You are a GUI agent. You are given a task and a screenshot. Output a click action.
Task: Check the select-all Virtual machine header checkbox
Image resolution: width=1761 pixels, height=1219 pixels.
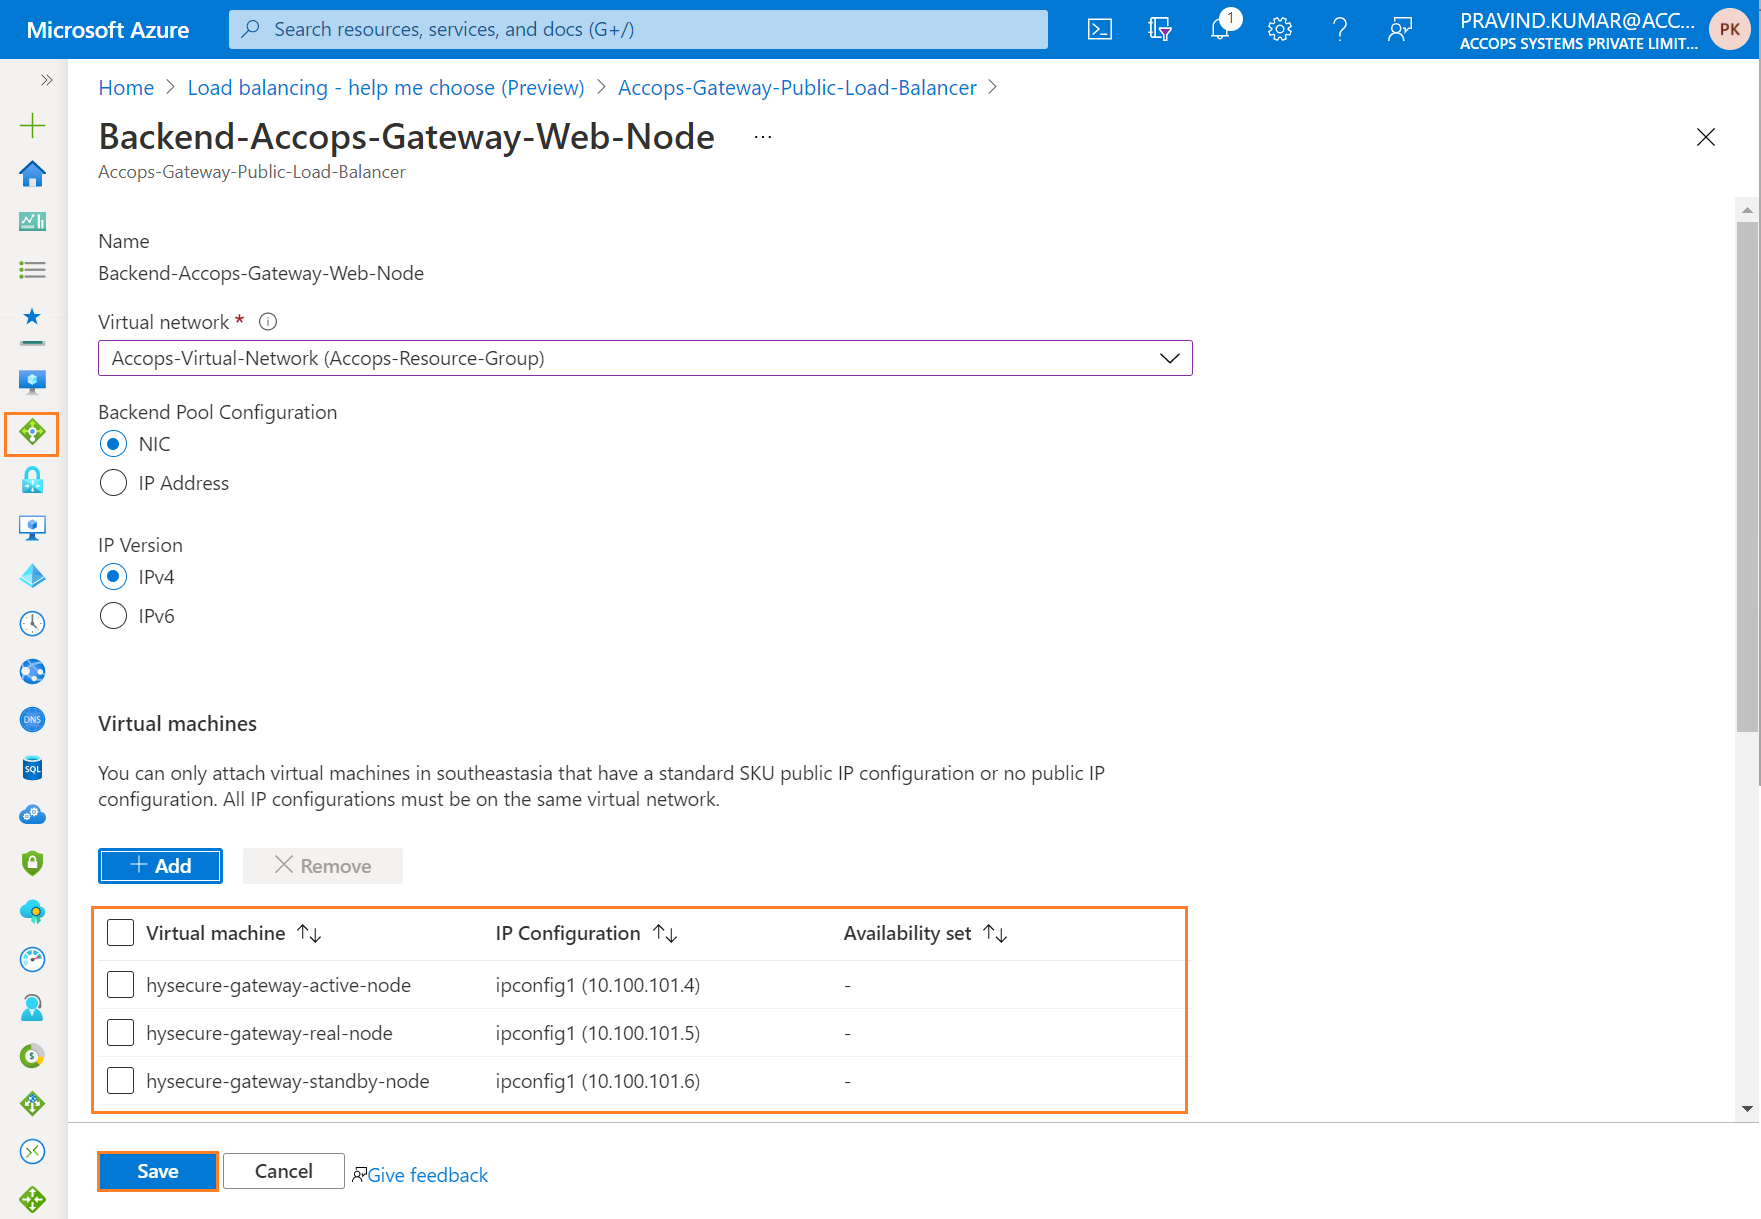(120, 933)
